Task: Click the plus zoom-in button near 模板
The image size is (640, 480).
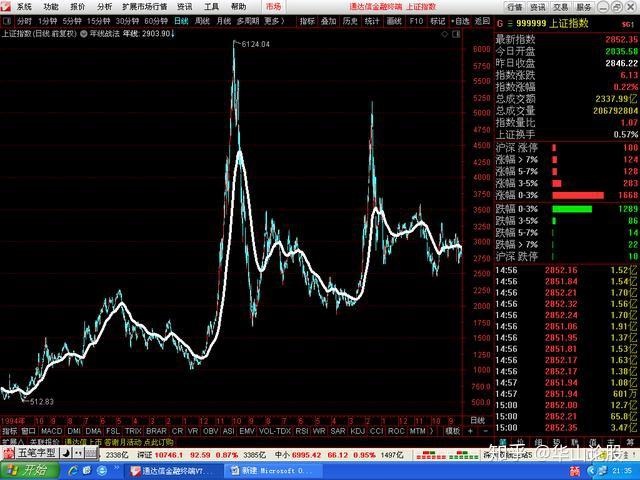Action: coord(470,431)
